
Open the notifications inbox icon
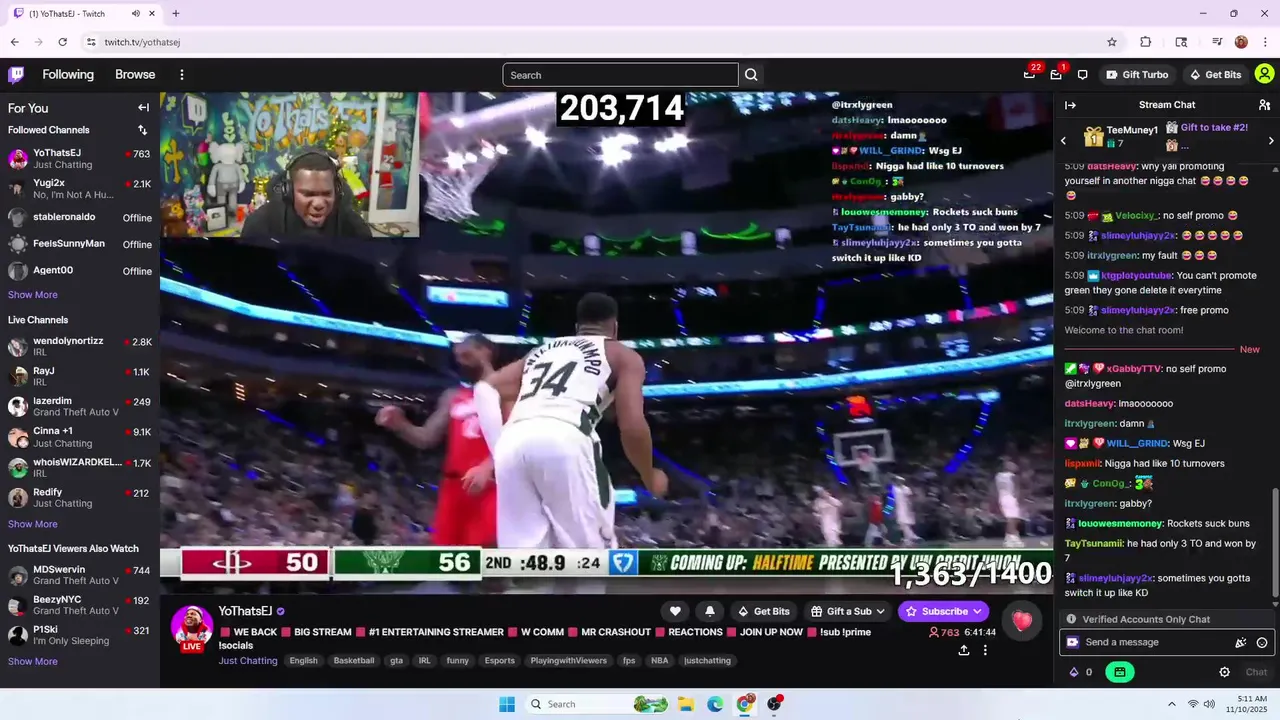1056,75
